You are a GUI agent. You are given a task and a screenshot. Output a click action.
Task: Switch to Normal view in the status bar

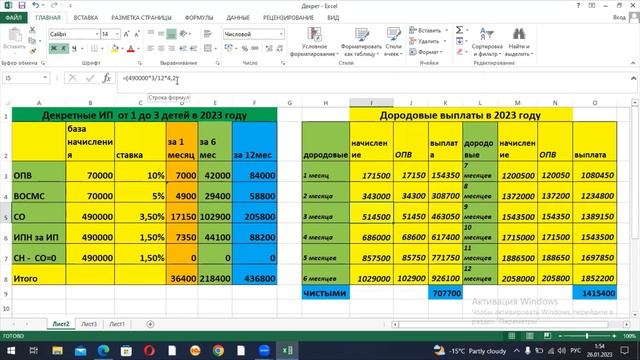(x=511, y=336)
